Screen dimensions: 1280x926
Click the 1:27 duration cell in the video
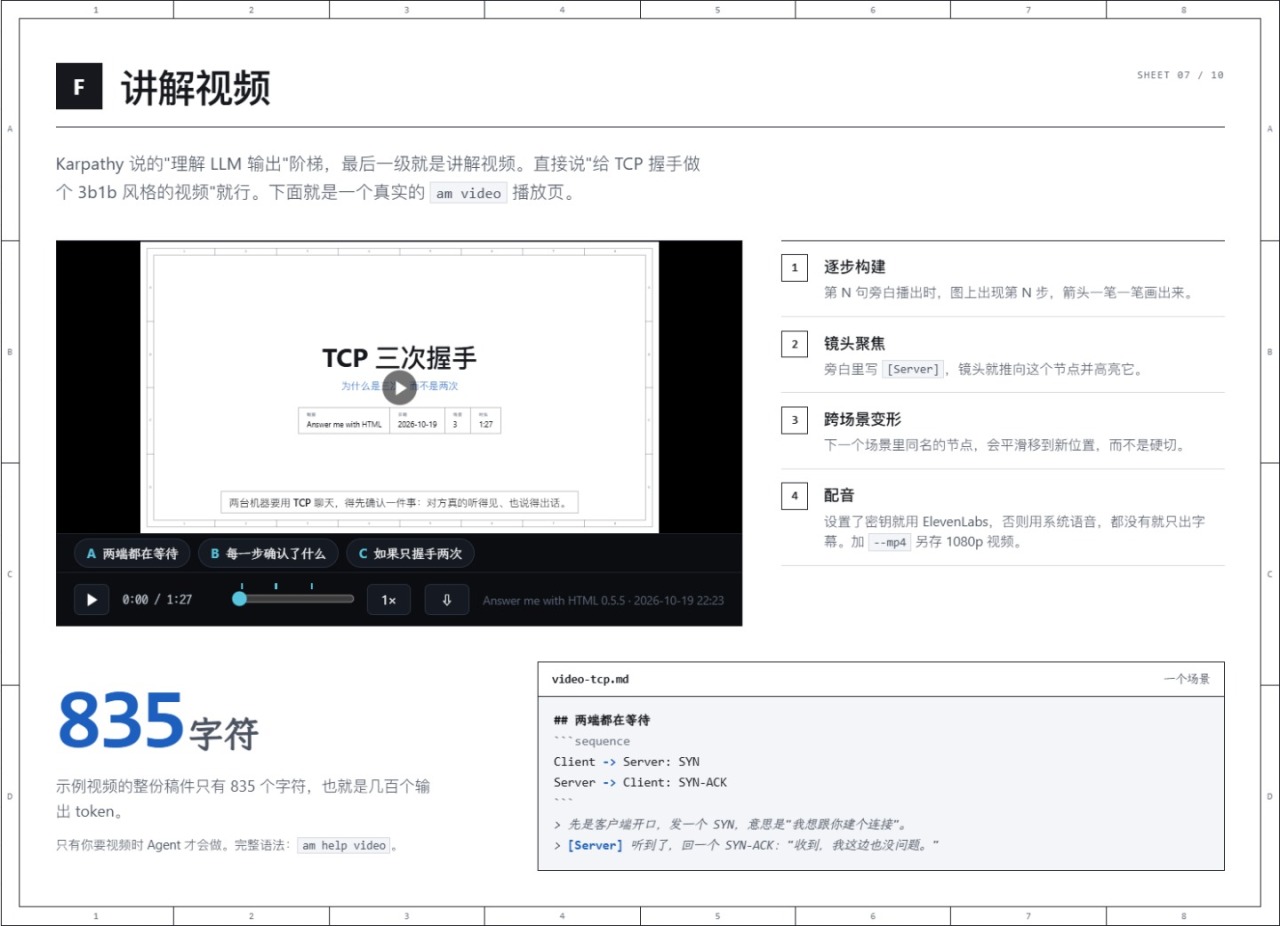point(486,421)
